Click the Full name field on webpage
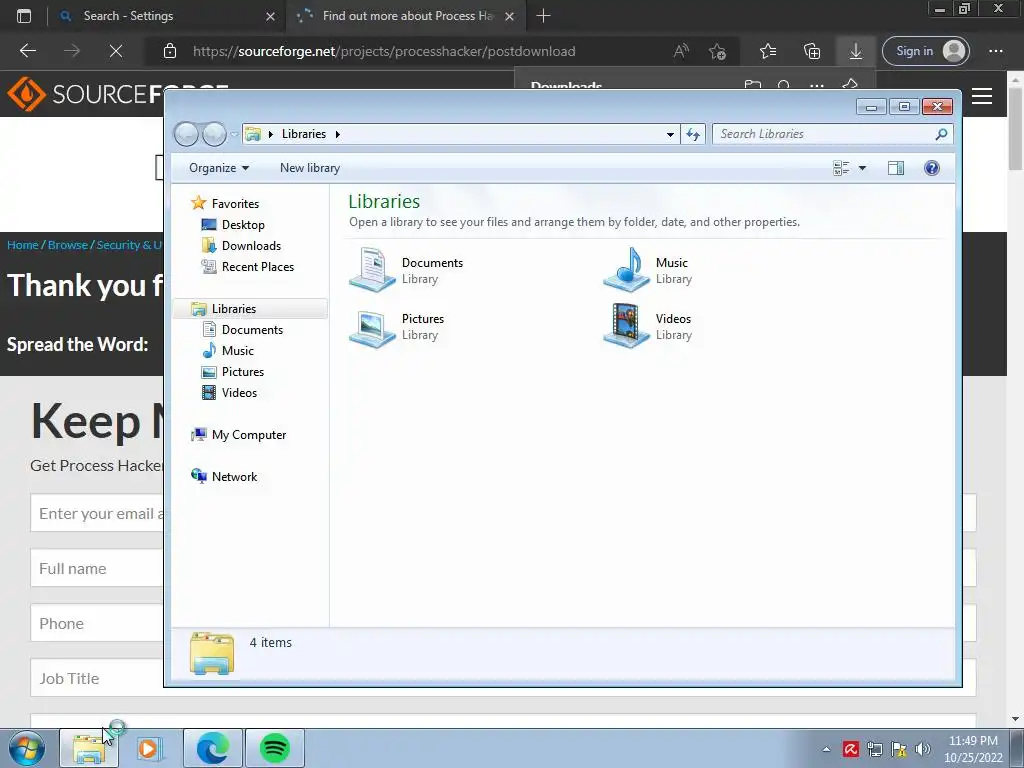This screenshot has height=768, width=1024. (97, 569)
